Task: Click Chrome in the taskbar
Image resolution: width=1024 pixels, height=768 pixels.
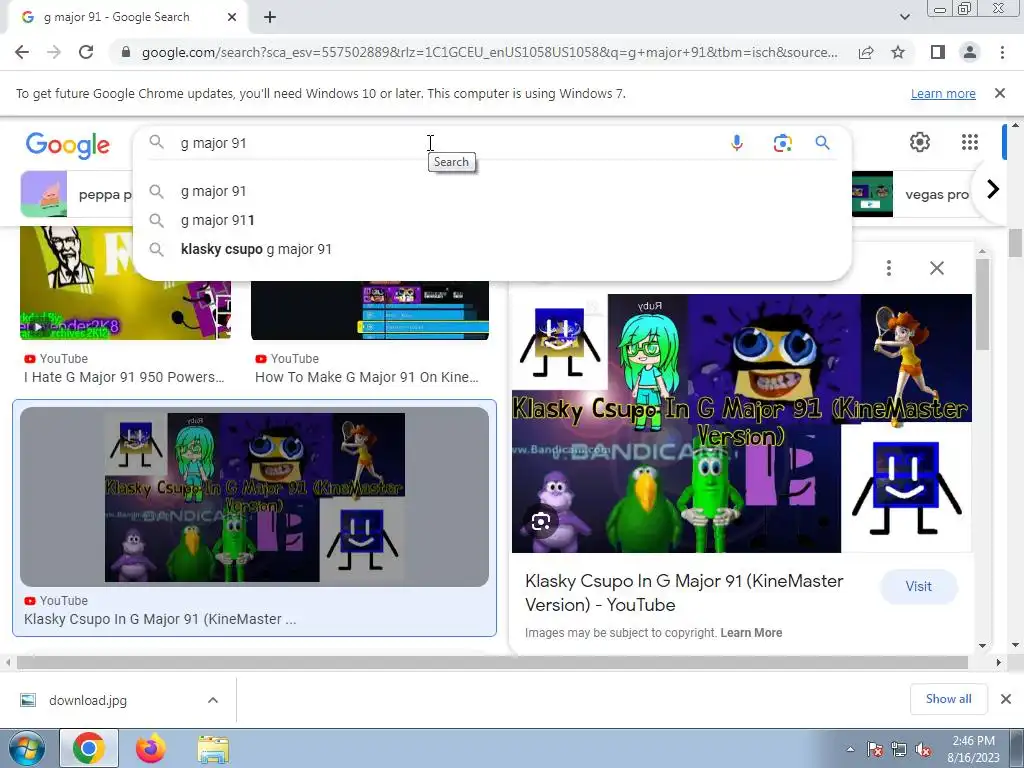Action: tap(89, 748)
